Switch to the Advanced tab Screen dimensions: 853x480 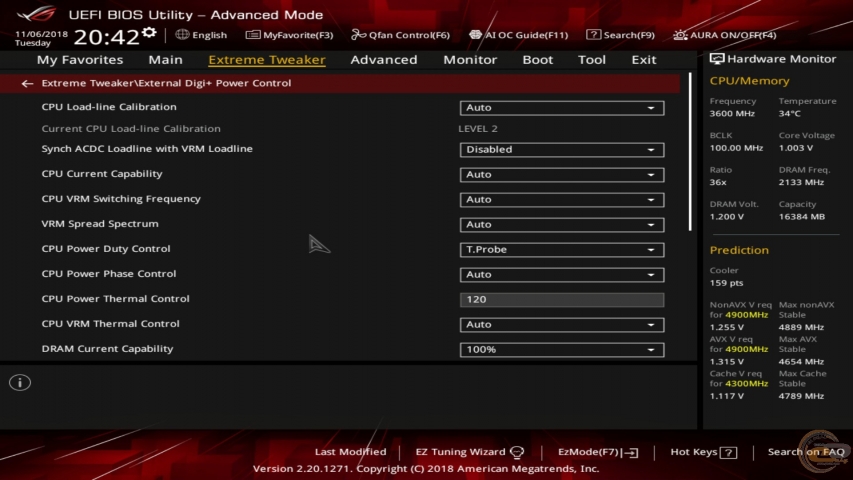click(384, 60)
